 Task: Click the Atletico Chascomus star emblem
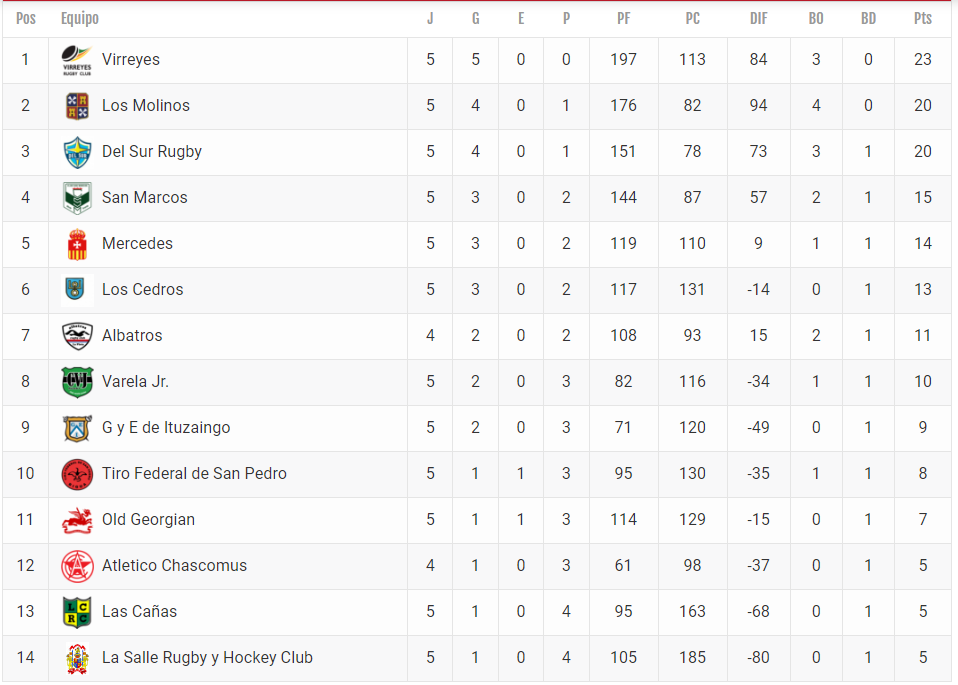click(x=77, y=566)
